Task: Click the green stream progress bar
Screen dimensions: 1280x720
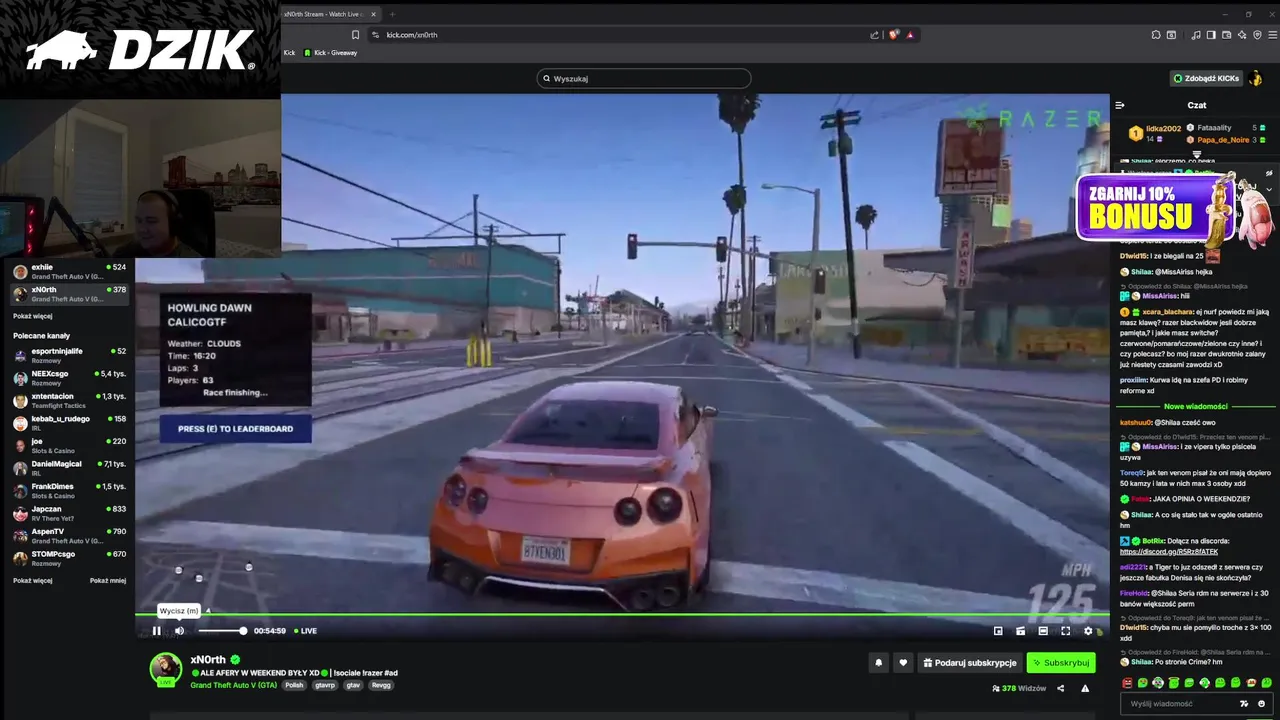Action: click(x=622, y=613)
